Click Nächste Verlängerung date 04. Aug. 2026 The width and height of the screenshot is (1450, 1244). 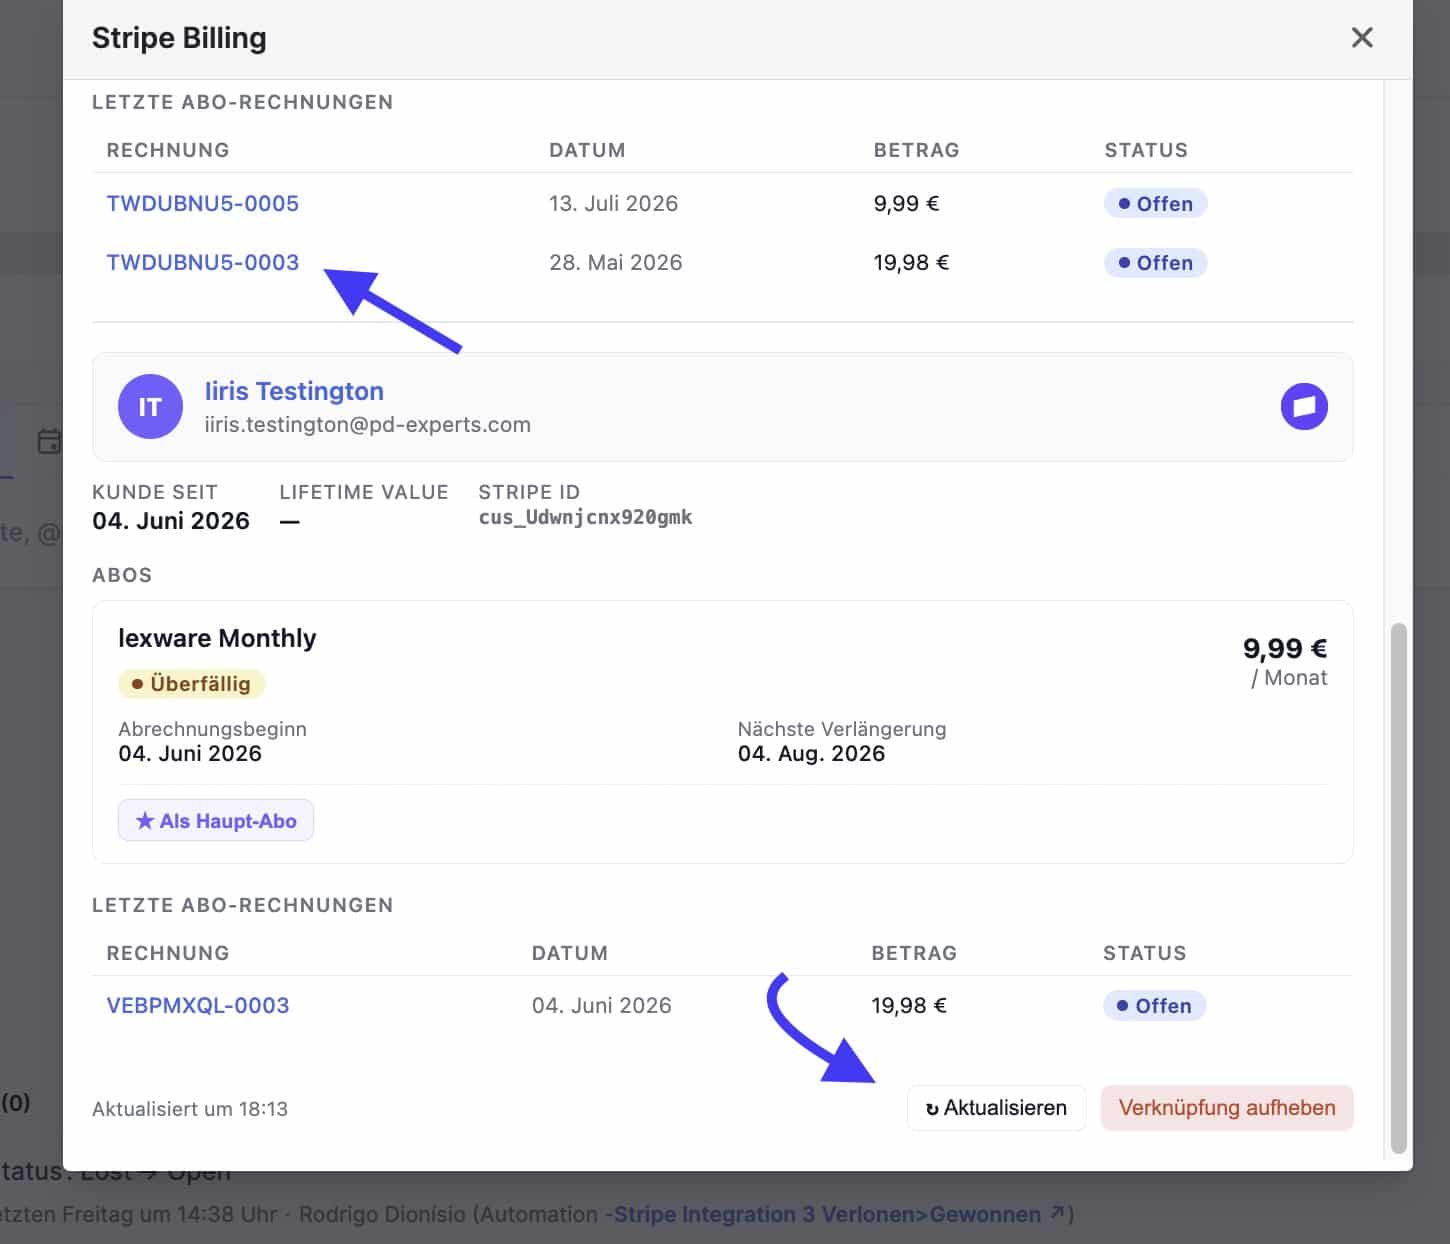click(x=811, y=754)
